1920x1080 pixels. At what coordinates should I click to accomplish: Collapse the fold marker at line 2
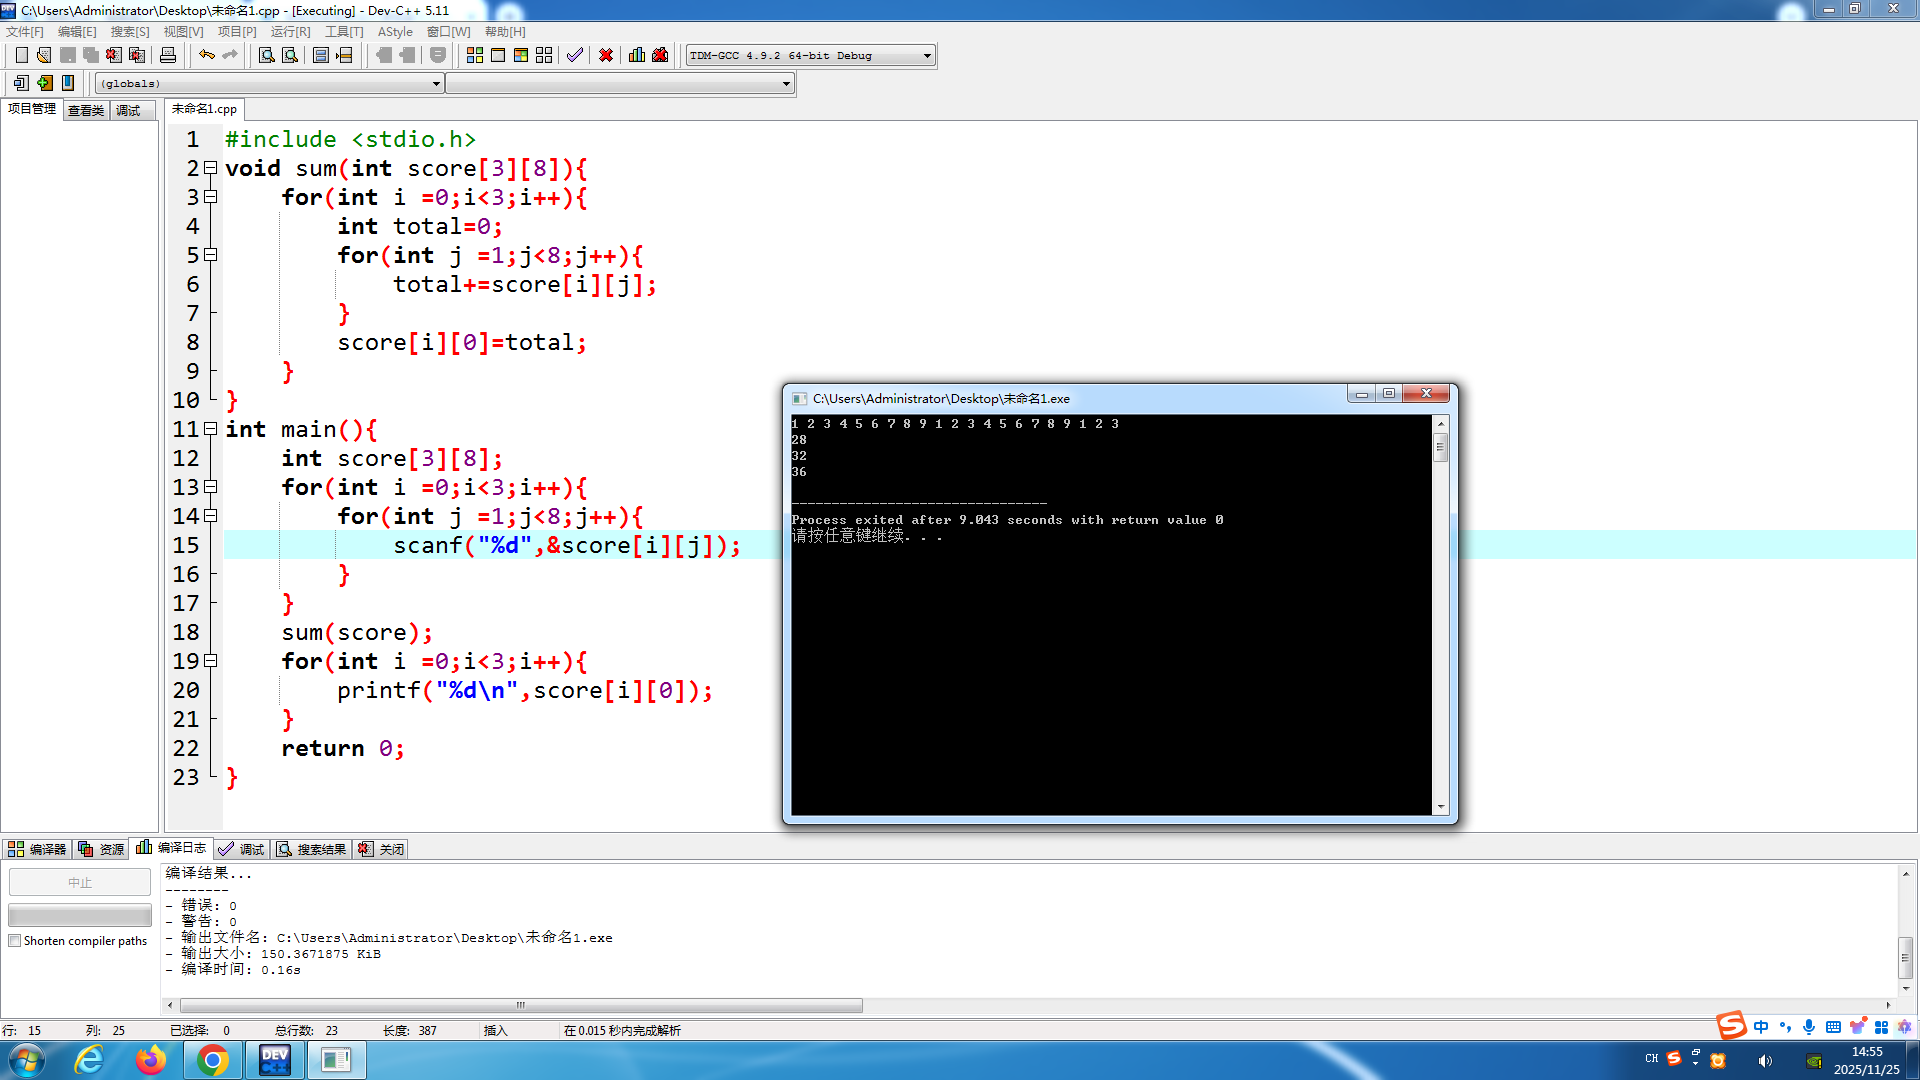(211, 168)
